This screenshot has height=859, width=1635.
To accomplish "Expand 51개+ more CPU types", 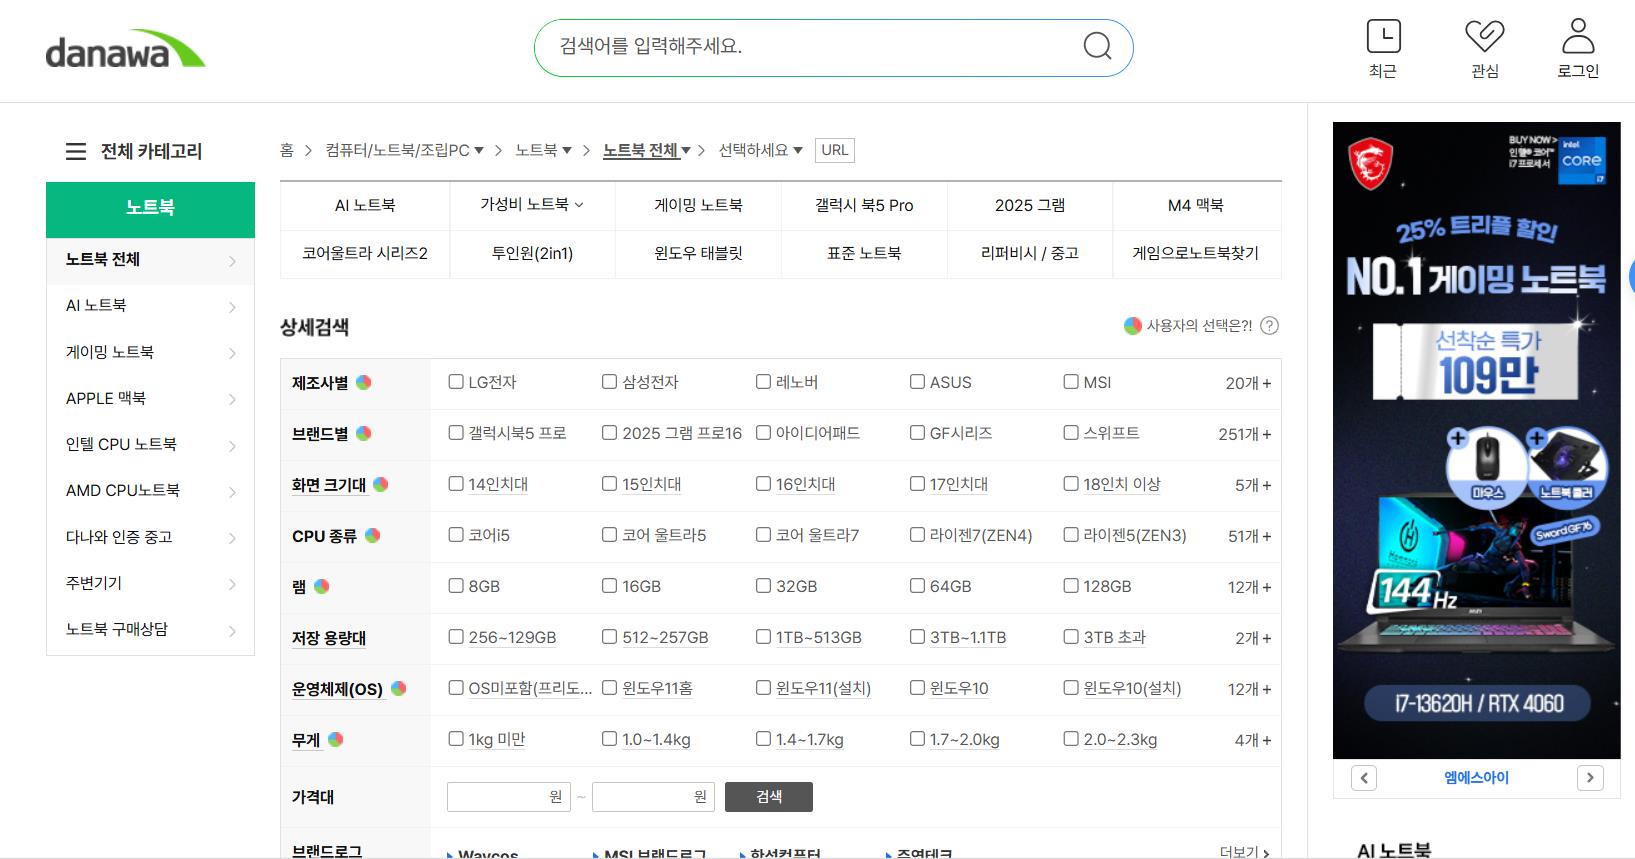I will (x=1249, y=536).
